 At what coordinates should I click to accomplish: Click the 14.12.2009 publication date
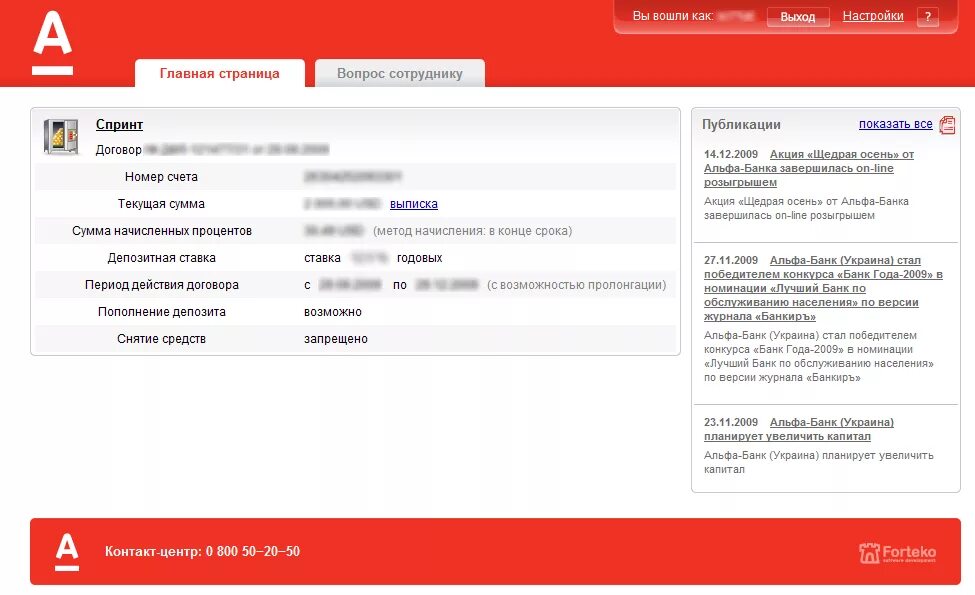coord(731,154)
